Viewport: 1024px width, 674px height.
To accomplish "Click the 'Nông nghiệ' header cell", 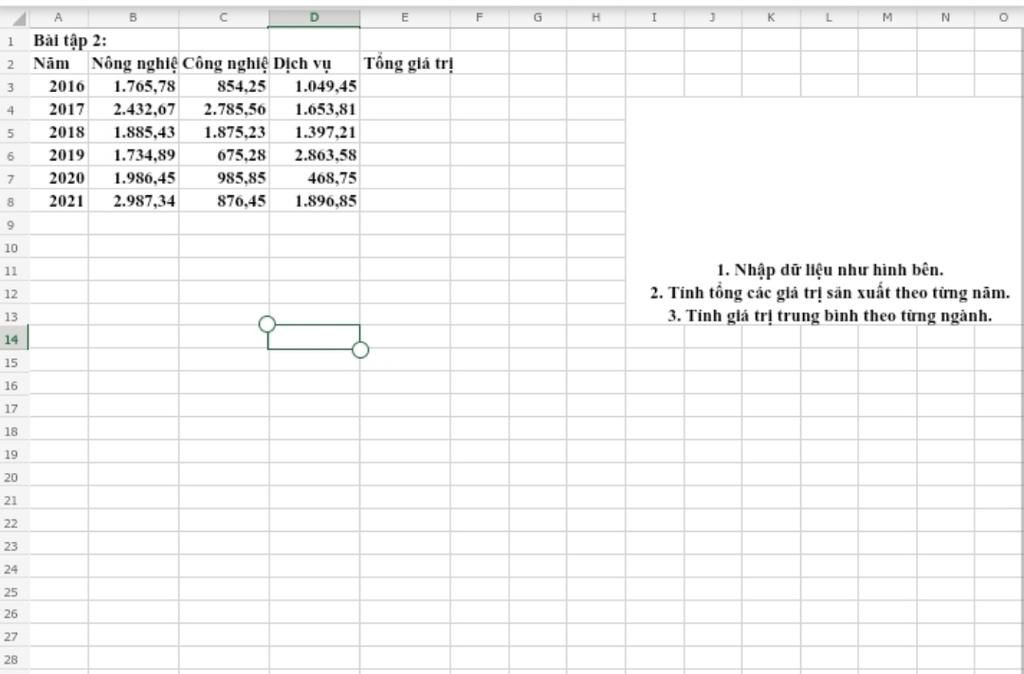I will pos(133,63).
